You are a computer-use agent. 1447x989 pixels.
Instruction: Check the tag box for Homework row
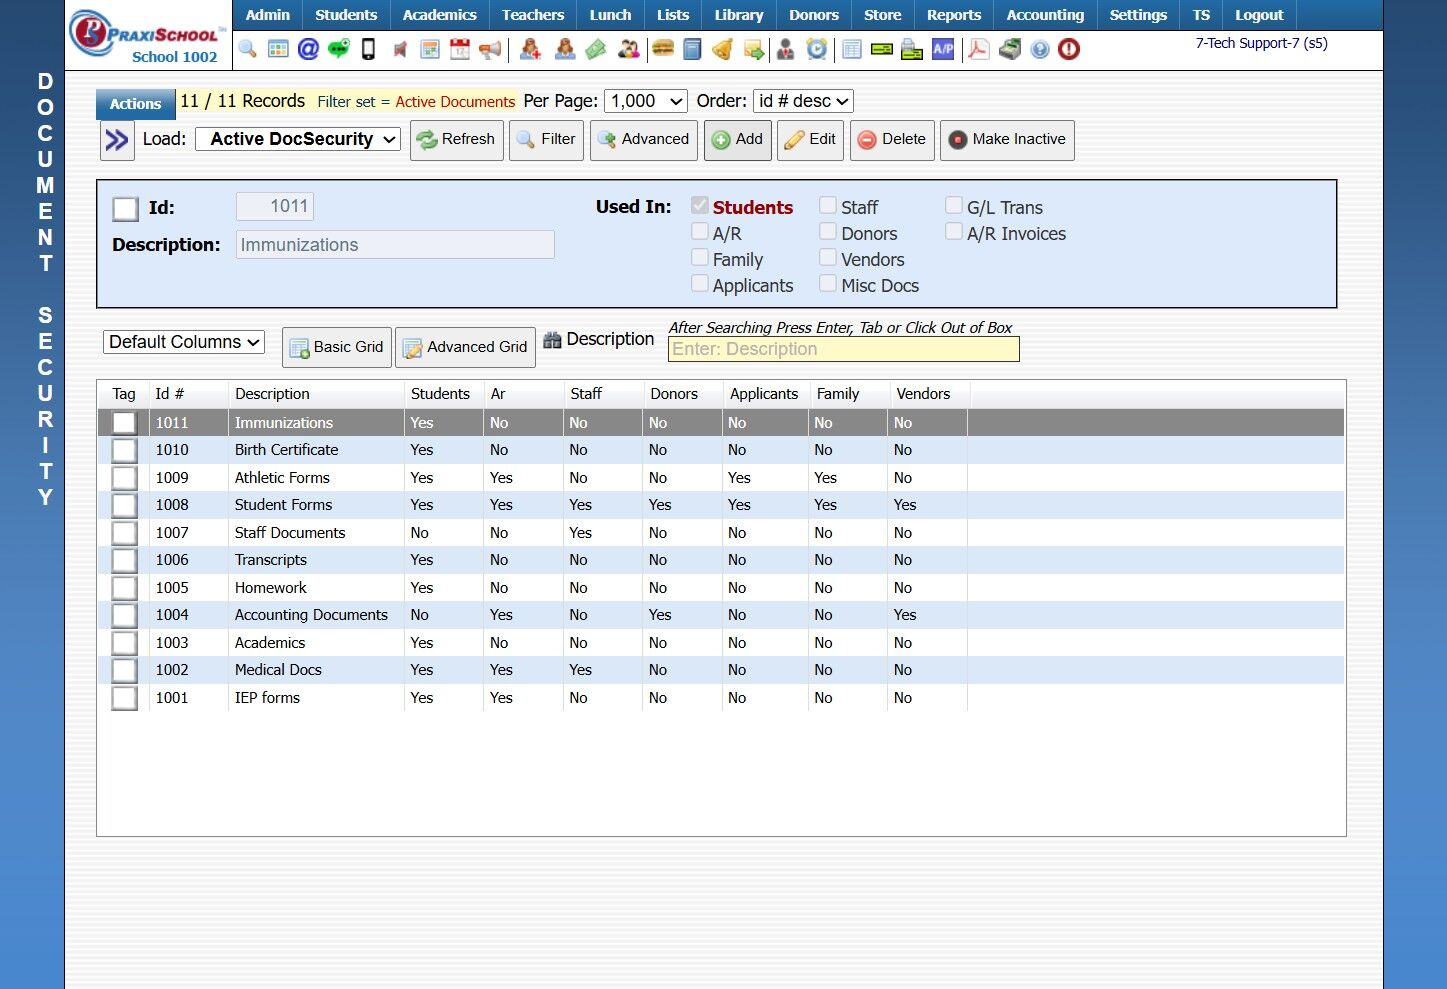tap(124, 588)
